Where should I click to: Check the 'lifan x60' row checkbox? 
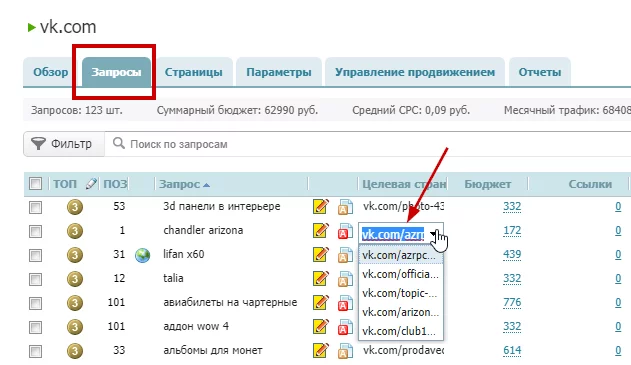35,255
